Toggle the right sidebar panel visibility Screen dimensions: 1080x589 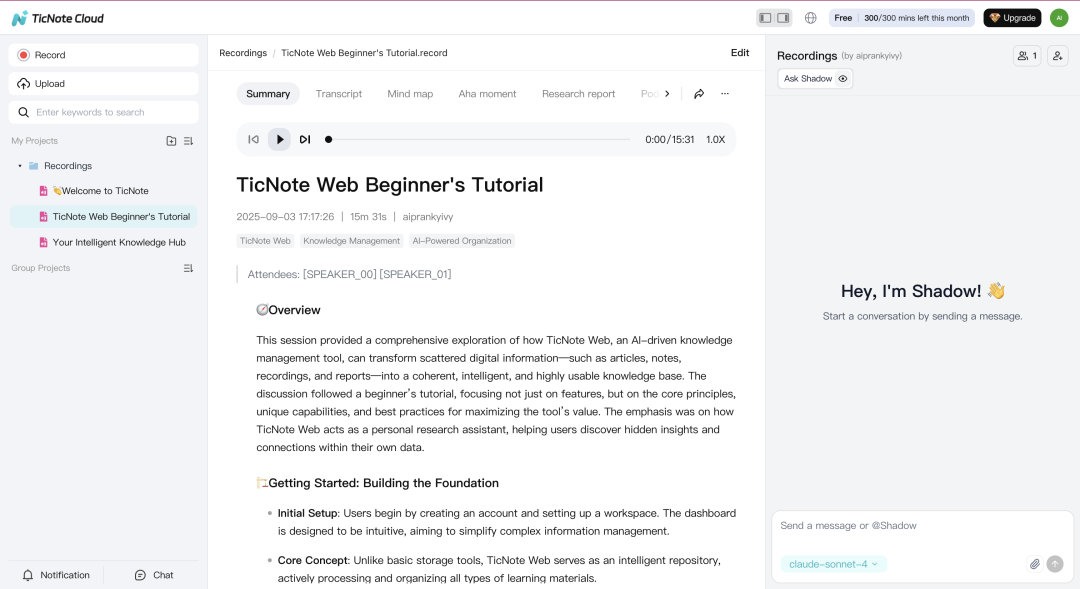[783, 18]
